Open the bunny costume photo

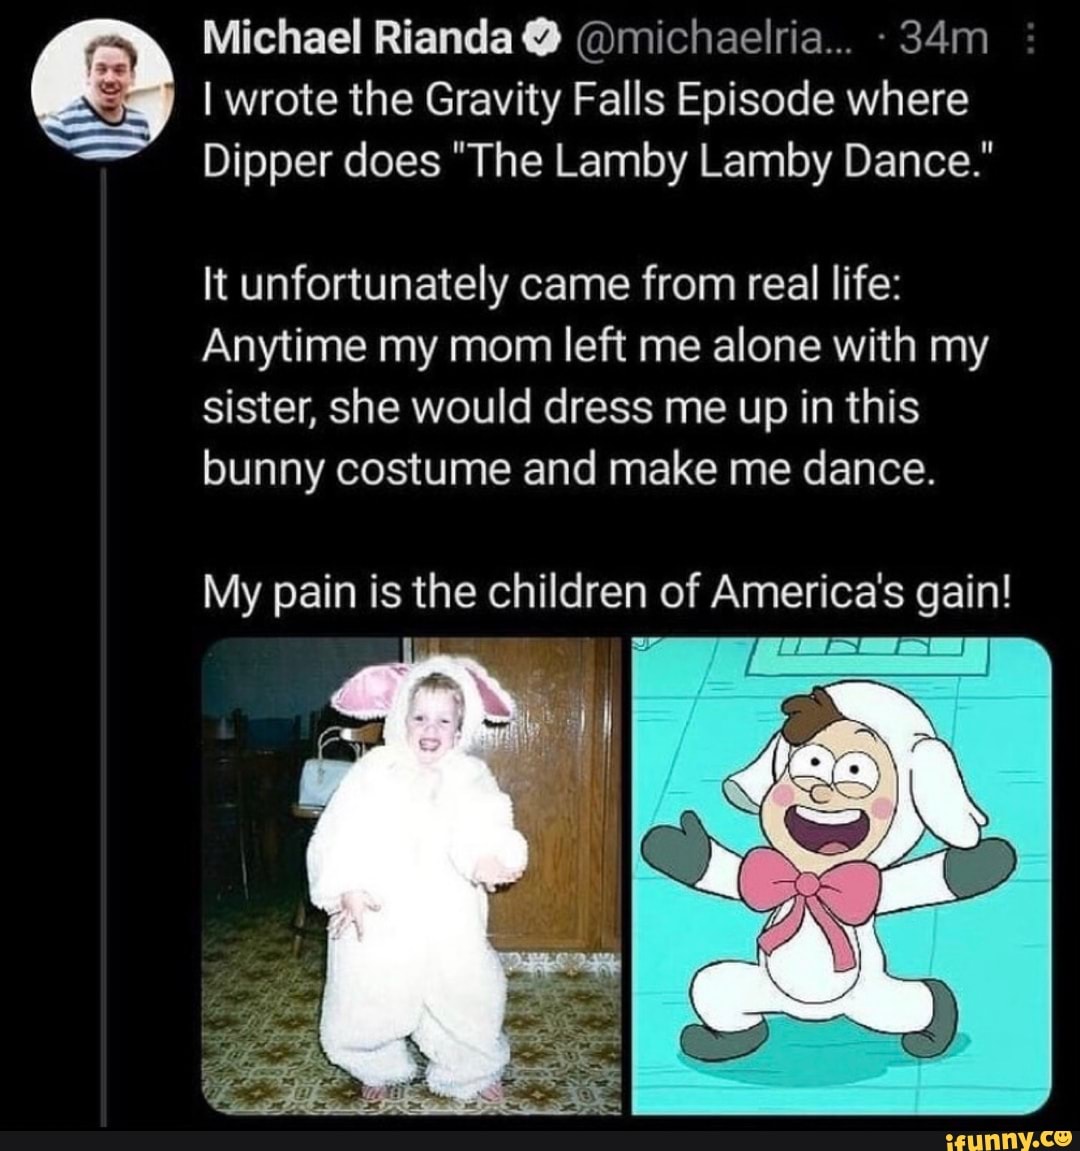(412, 876)
